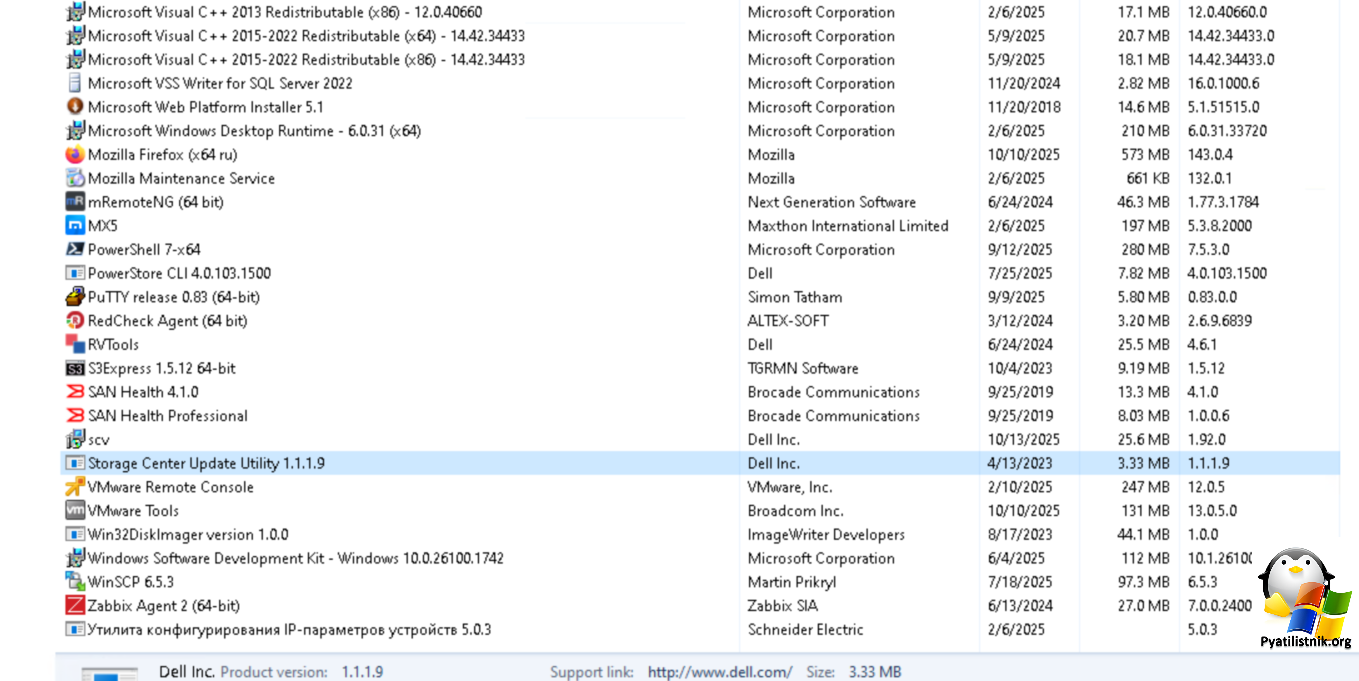Screen dimensions: 1359x681
Task: Select the VMware Tools entry
Action: point(133,511)
